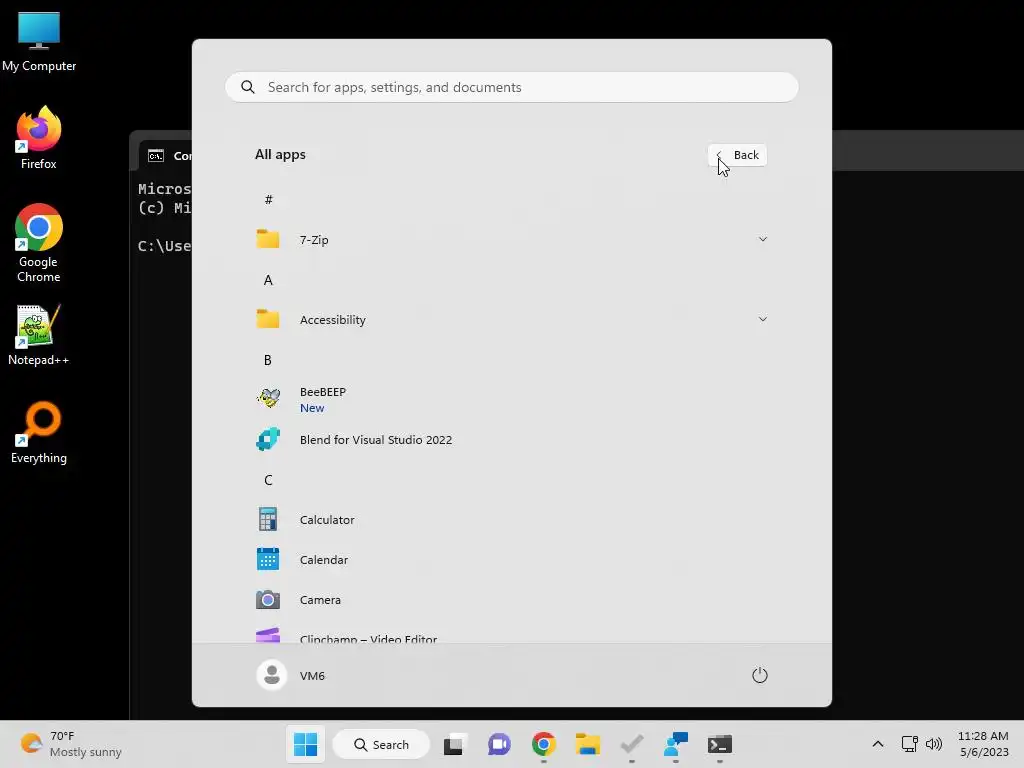The image size is (1024, 768).
Task: Click Blend for Visual Studio 2022 label
Action: point(376,440)
